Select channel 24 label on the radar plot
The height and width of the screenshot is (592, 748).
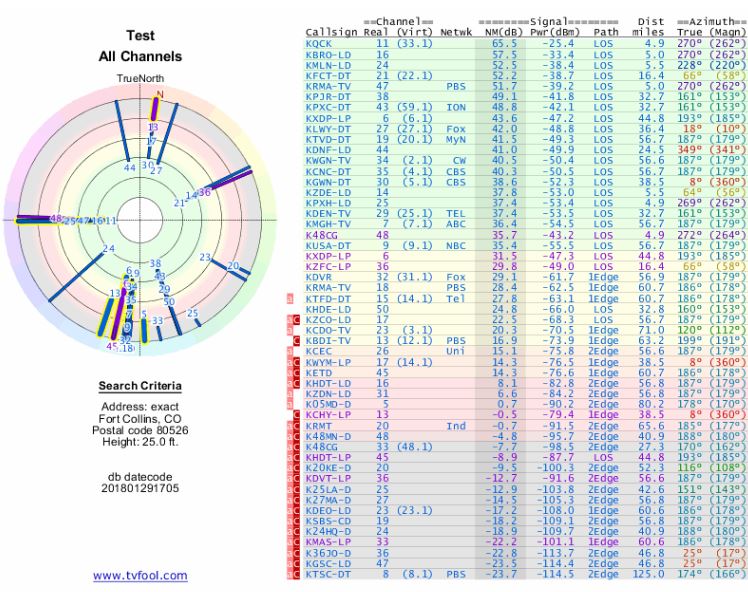[x=110, y=249]
